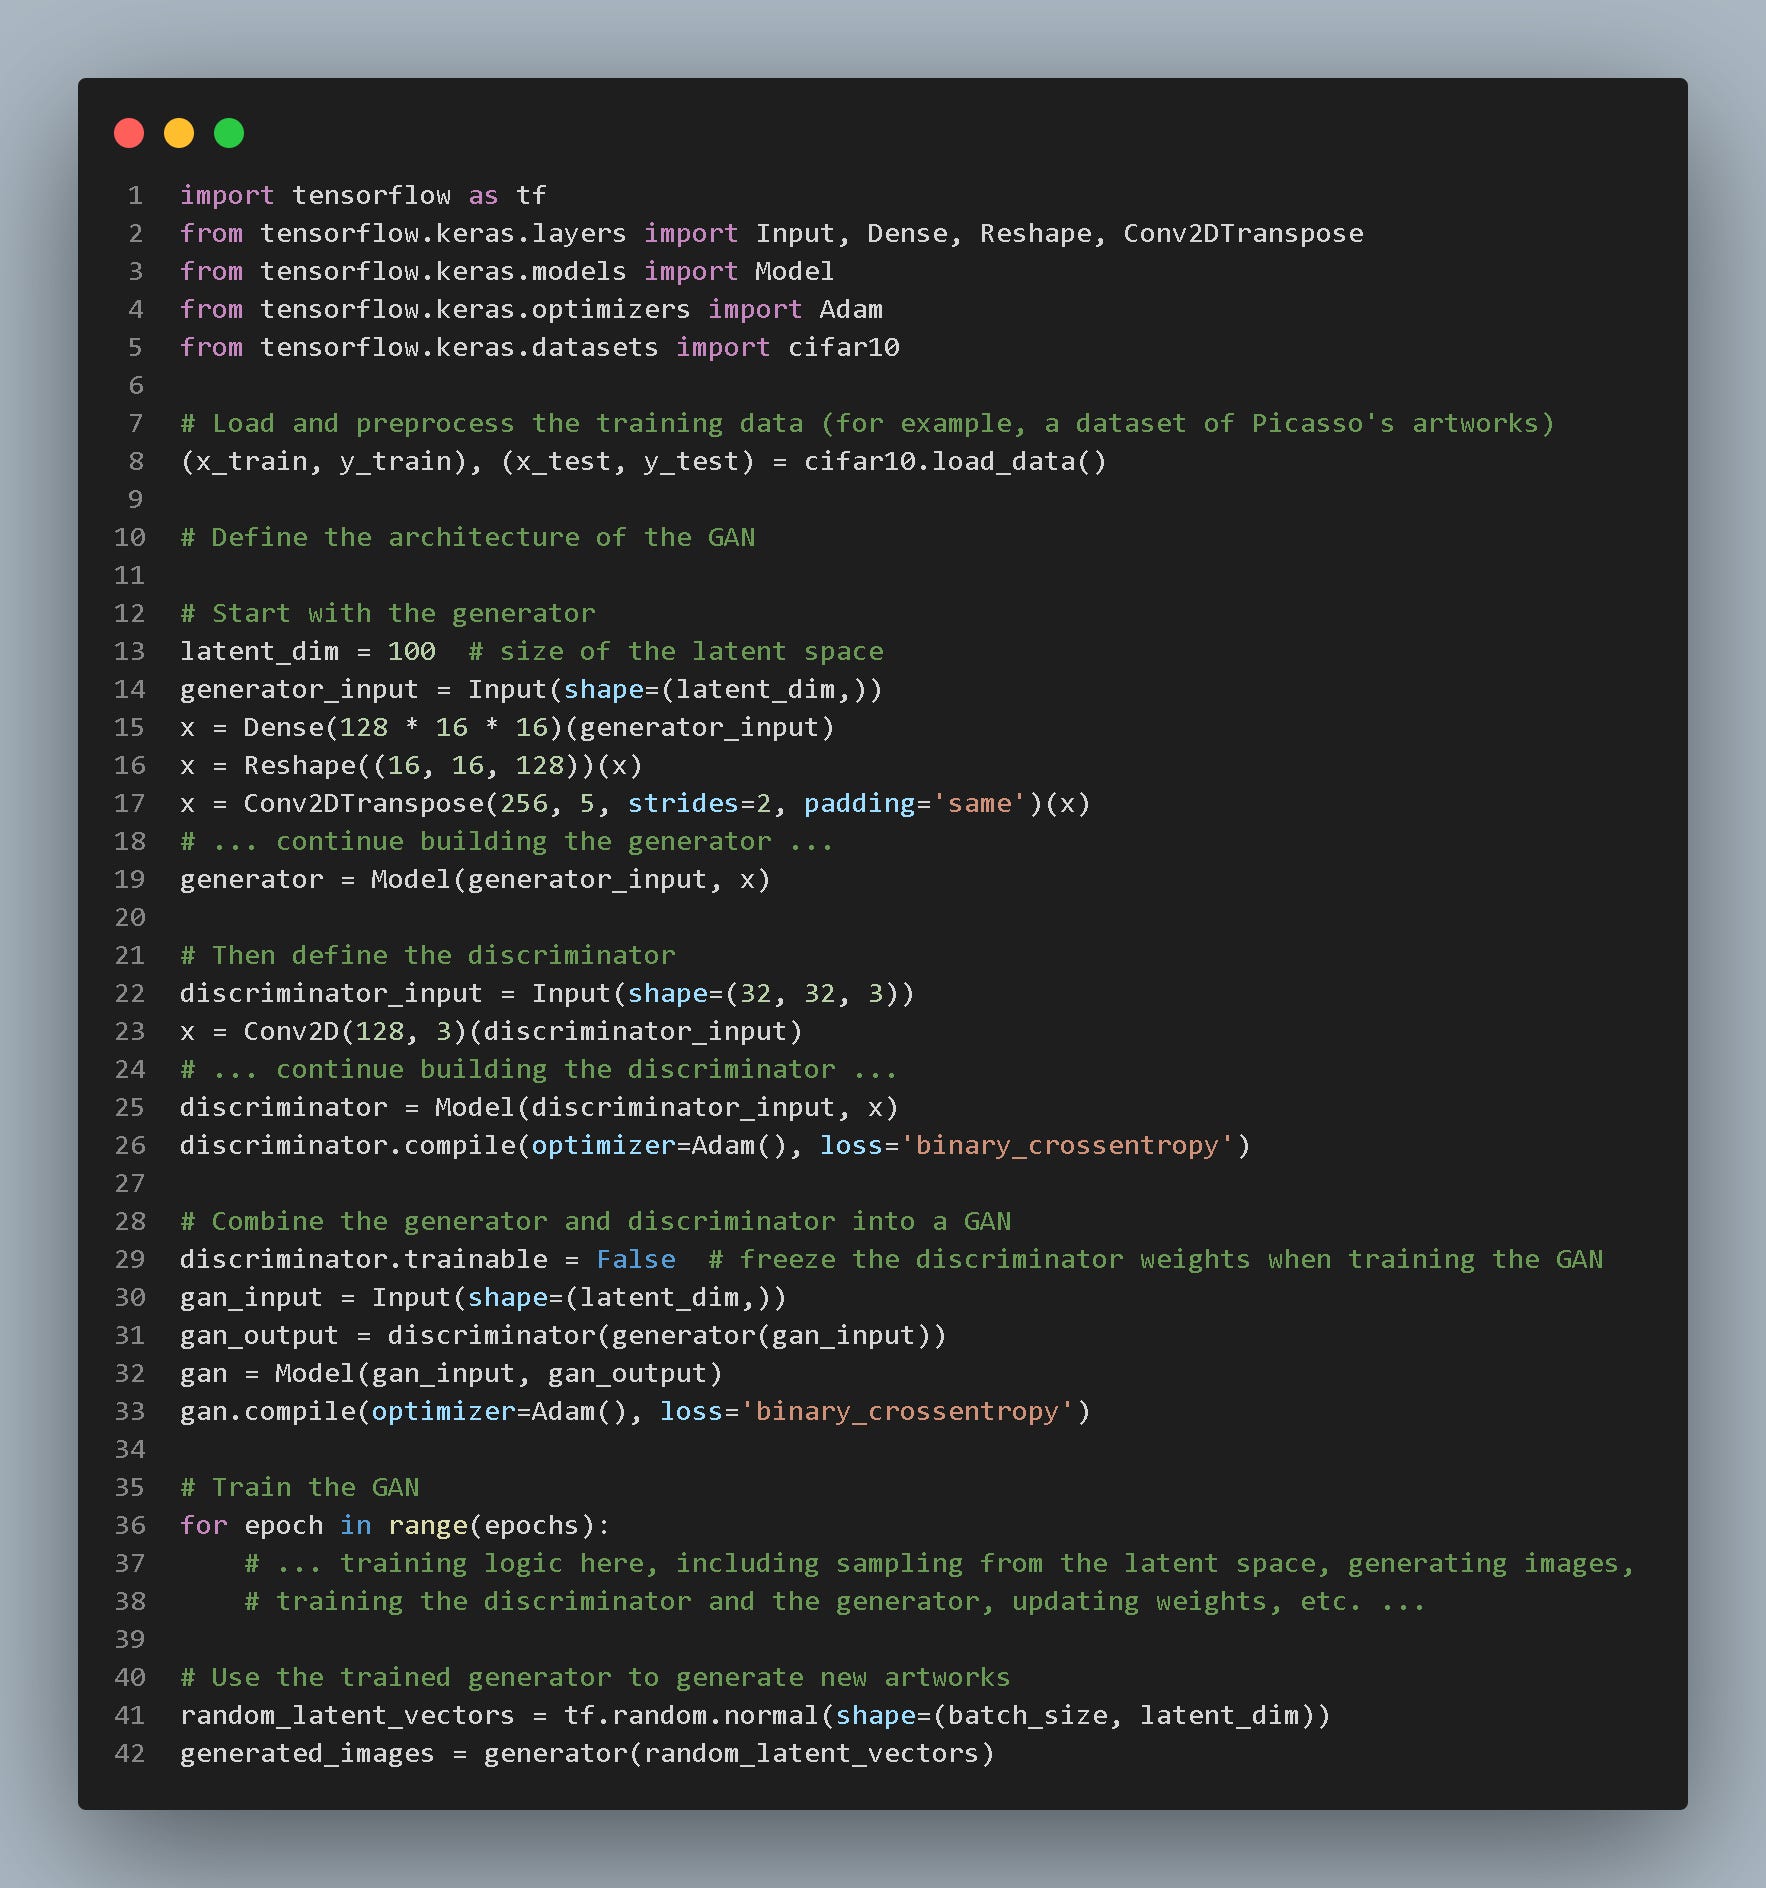
Task: Click 'Reshape((16, 16, 128))' on line 16
Action: click(419, 765)
